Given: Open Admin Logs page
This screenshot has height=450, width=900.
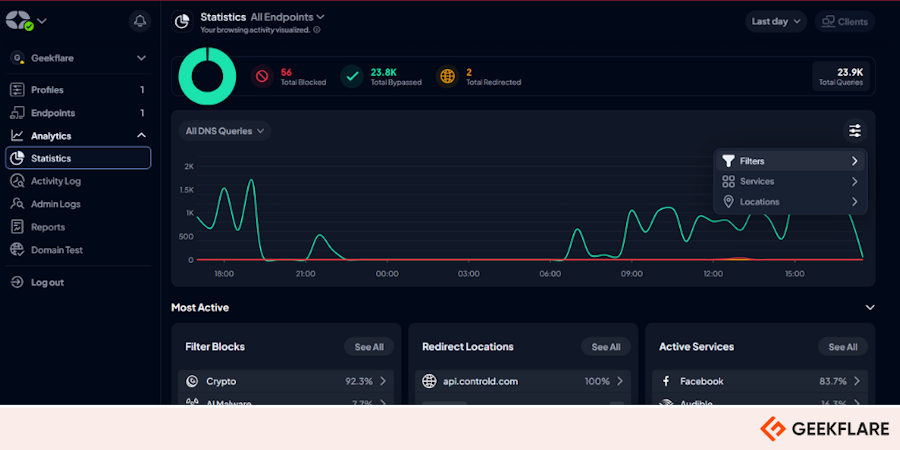Looking at the screenshot, I should [x=78, y=204].
